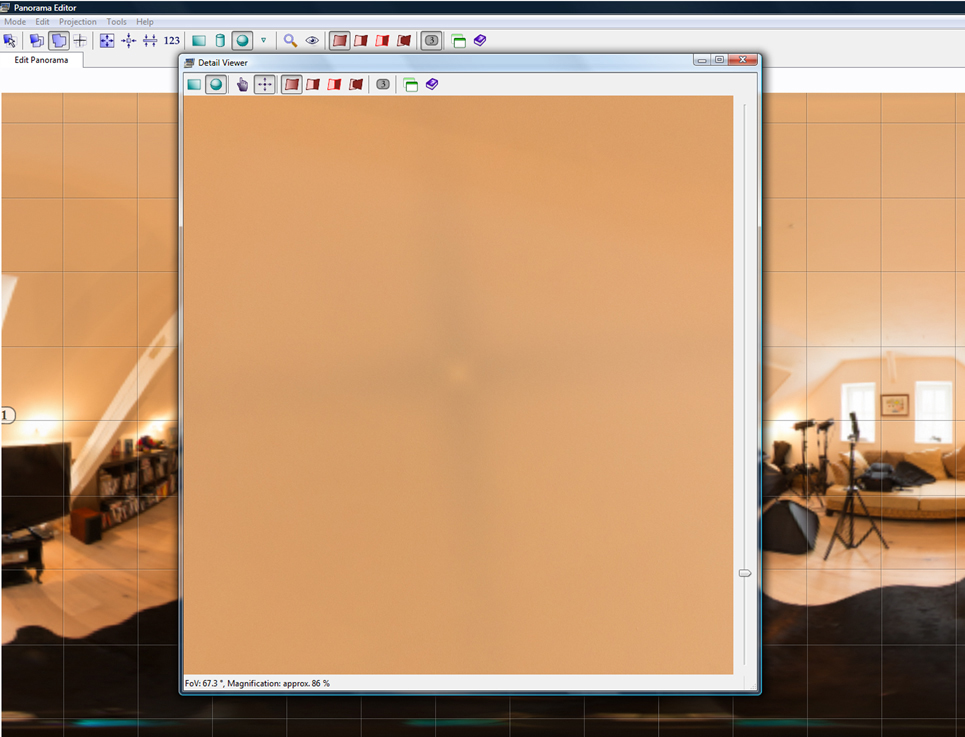Click the Detail Viewer vertical zoom slider handle
This screenshot has height=737, width=965.
[x=744, y=573]
